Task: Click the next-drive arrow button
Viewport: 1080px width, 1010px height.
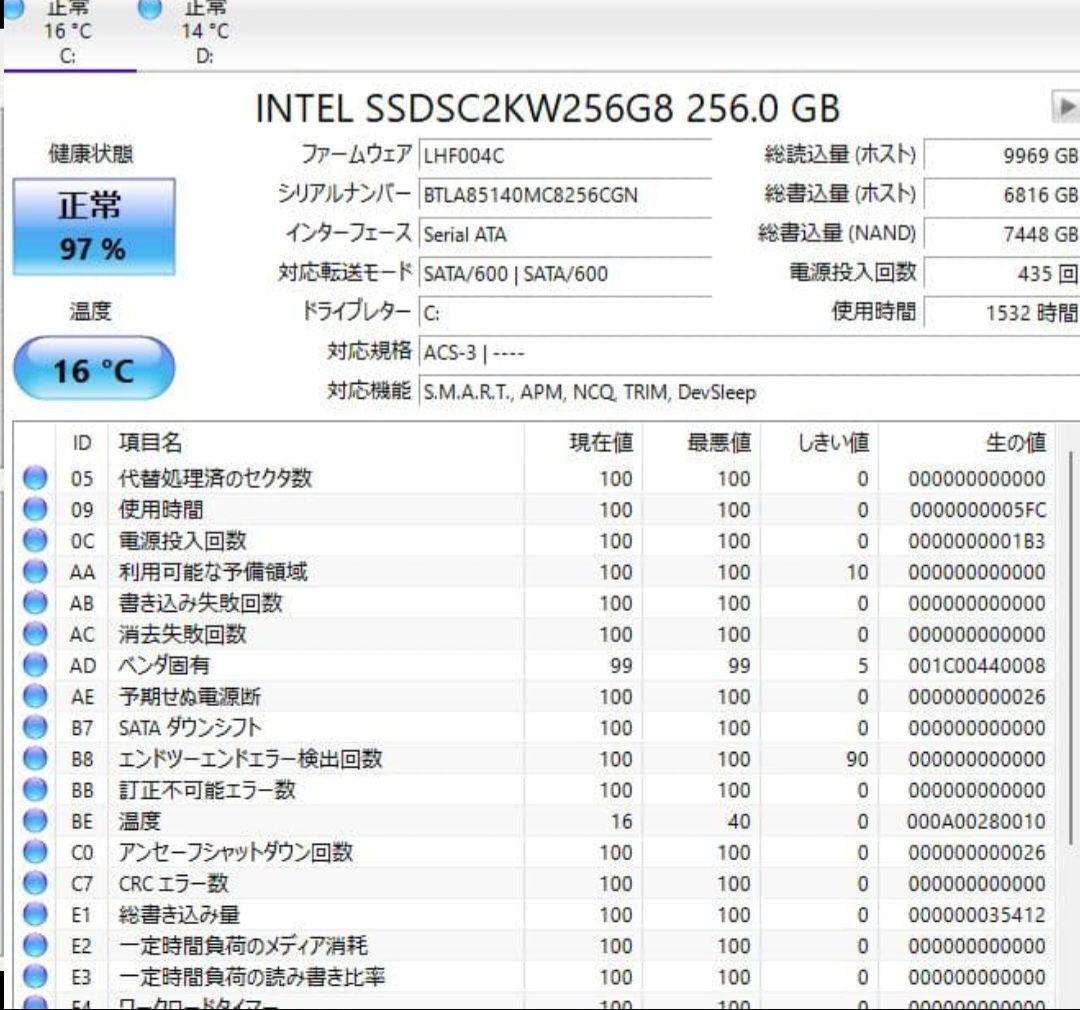Action: 1069,104
